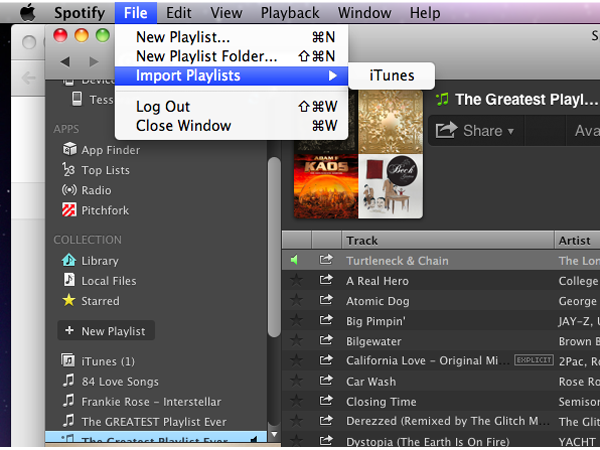
Task: Open the Spotify application menu
Action: coord(79,13)
